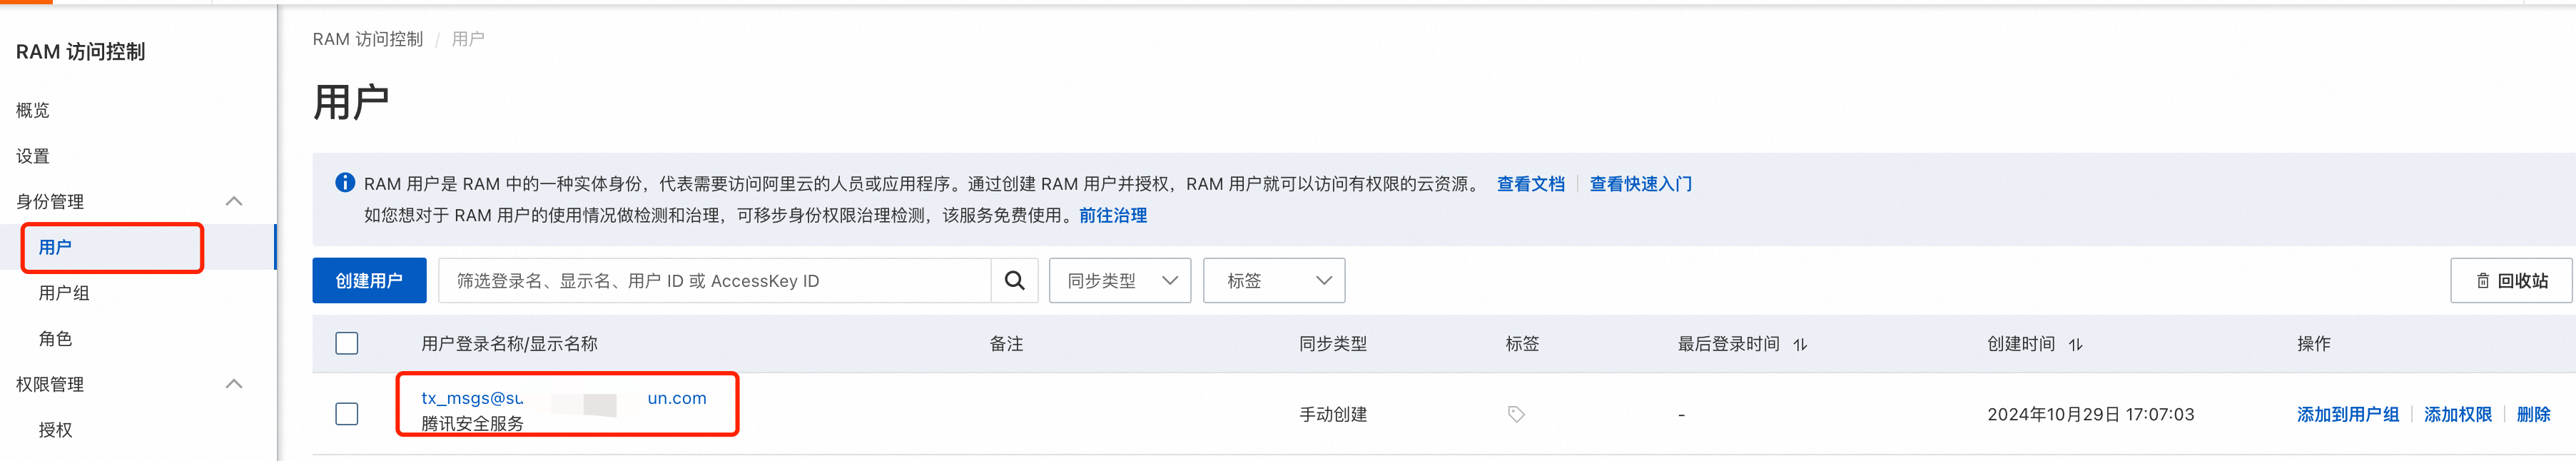Click the search magnifier icon
This screenshot has width=2576, height=461.
pos(1014,281)
